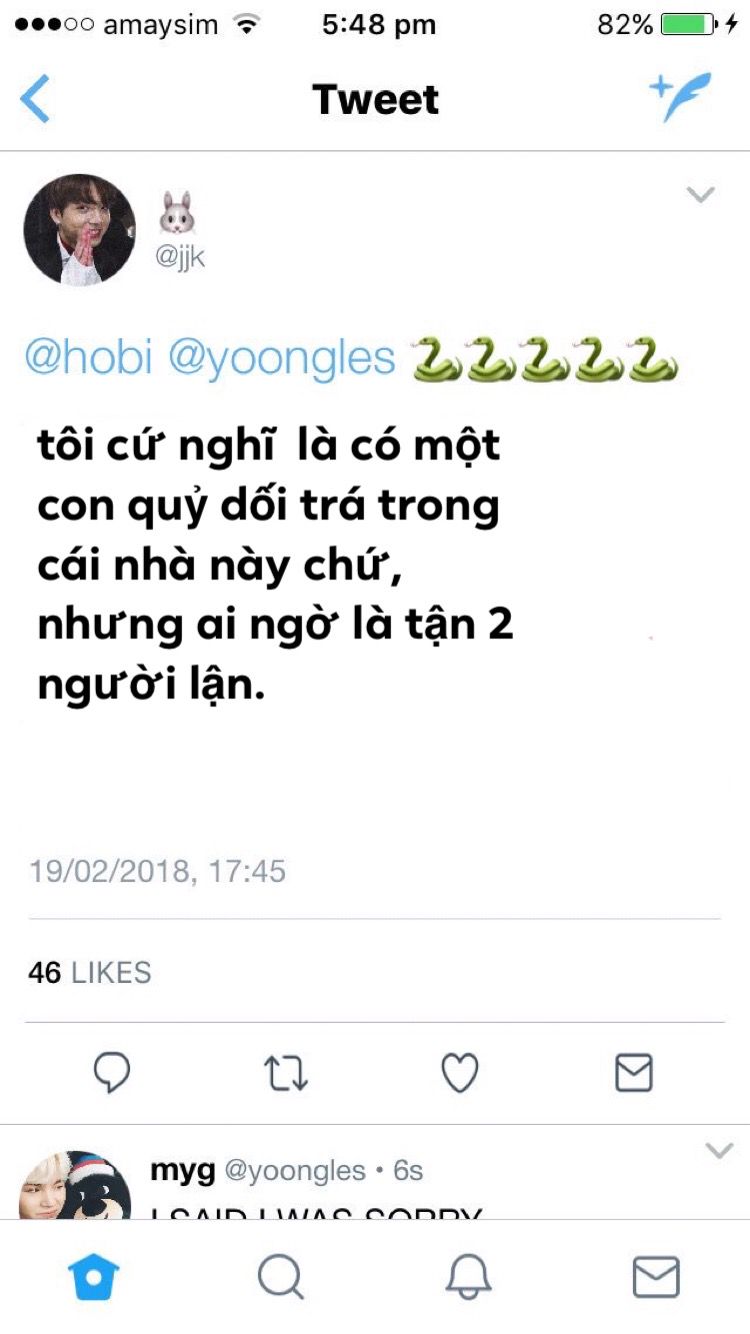Tap the @jjk username handle
This screenshot has height=1334, width=750.
pyautogui.click(x=180, y=257)
